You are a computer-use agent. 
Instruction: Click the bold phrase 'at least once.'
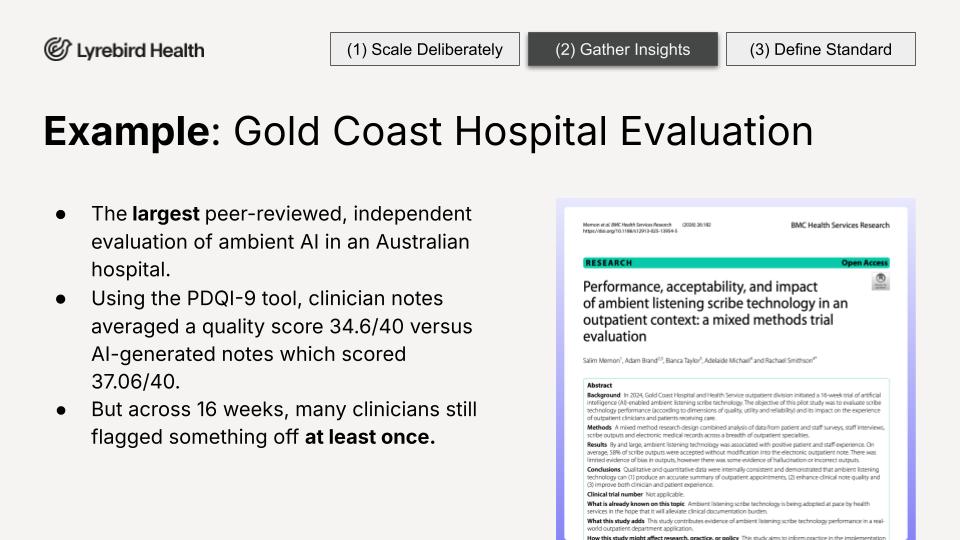click(370, 437)
